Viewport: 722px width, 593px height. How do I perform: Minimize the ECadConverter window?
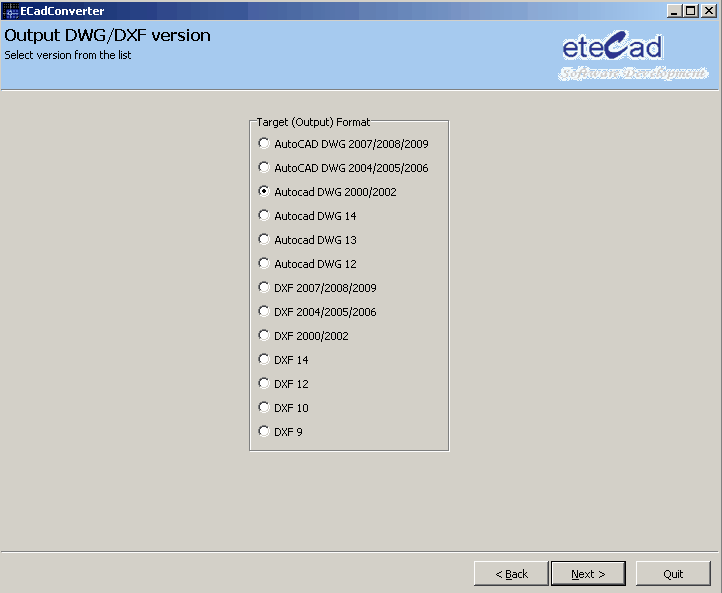[675, 11]
